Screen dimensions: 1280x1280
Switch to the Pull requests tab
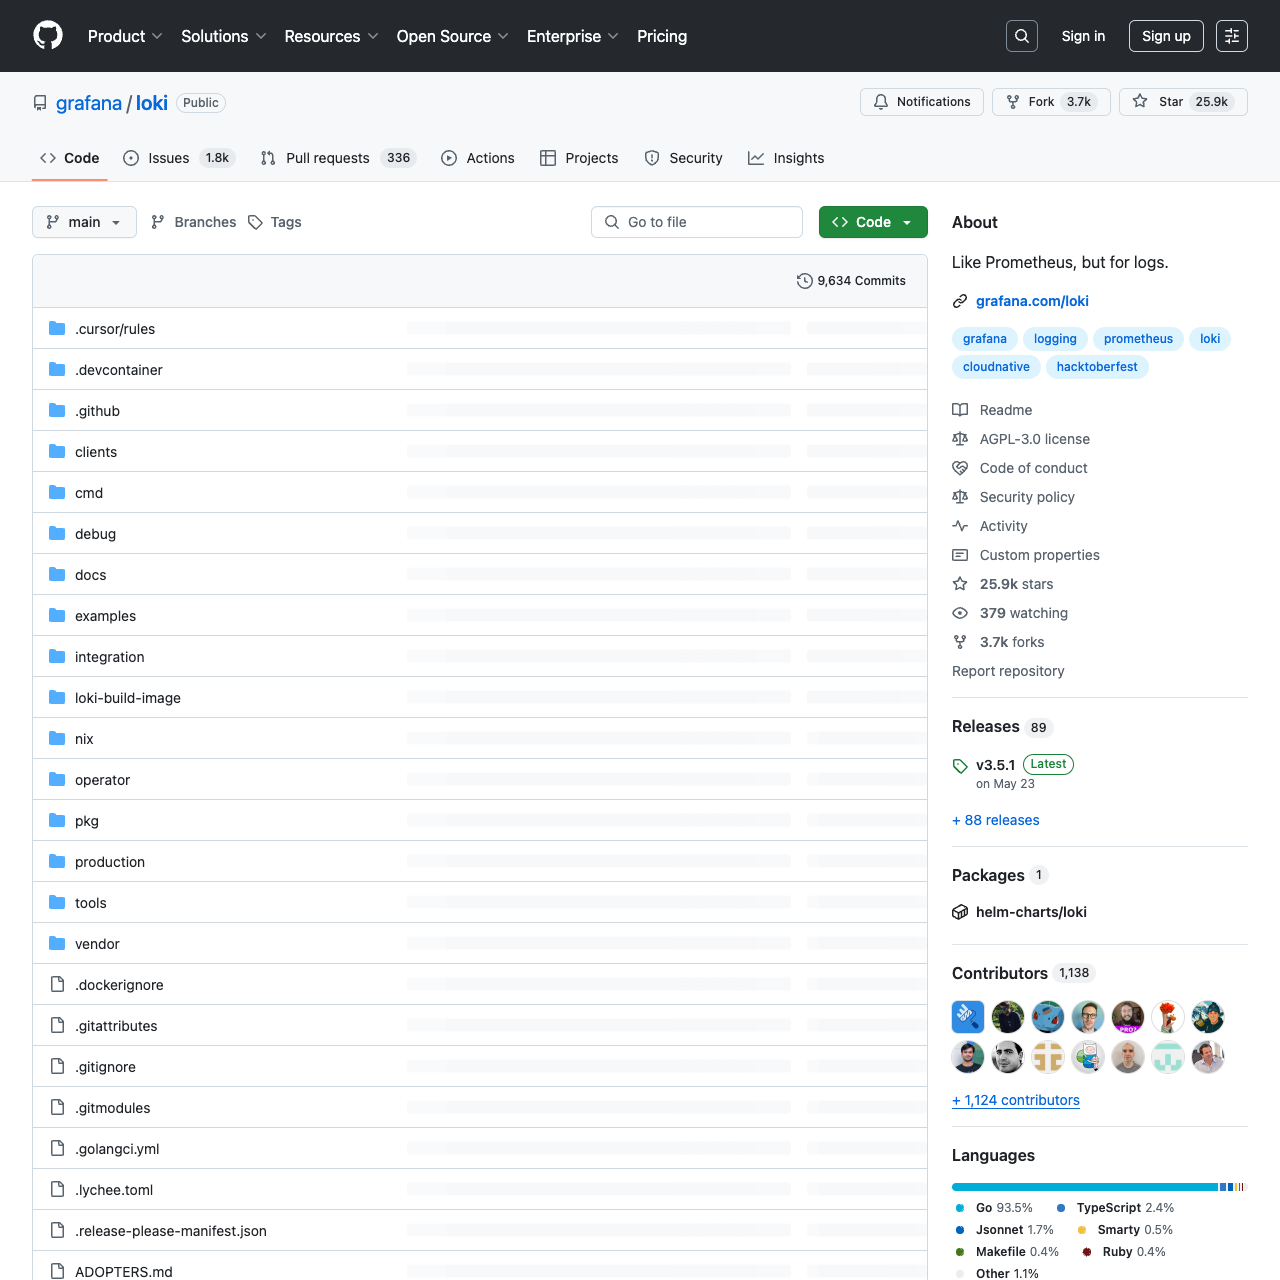point(338,158)
